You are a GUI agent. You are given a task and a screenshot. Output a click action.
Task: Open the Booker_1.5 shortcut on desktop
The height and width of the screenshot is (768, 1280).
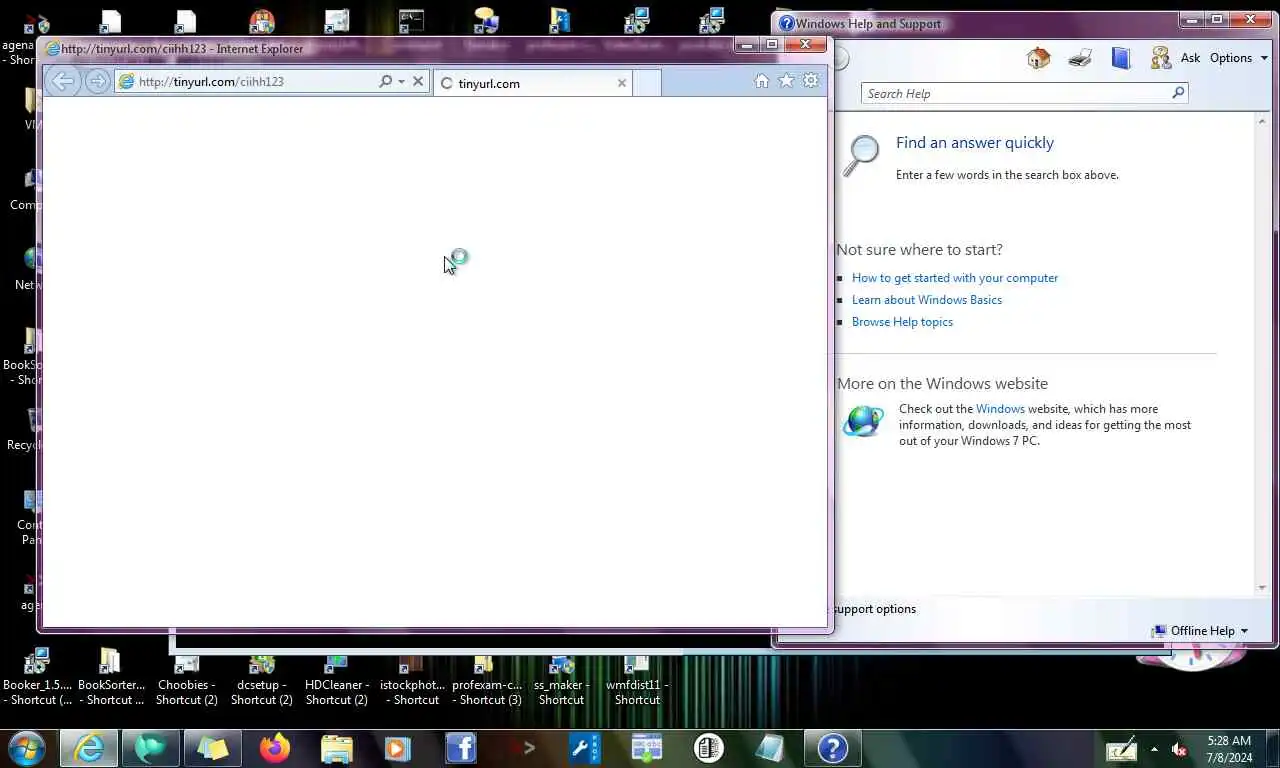click(x=38, y=677)
